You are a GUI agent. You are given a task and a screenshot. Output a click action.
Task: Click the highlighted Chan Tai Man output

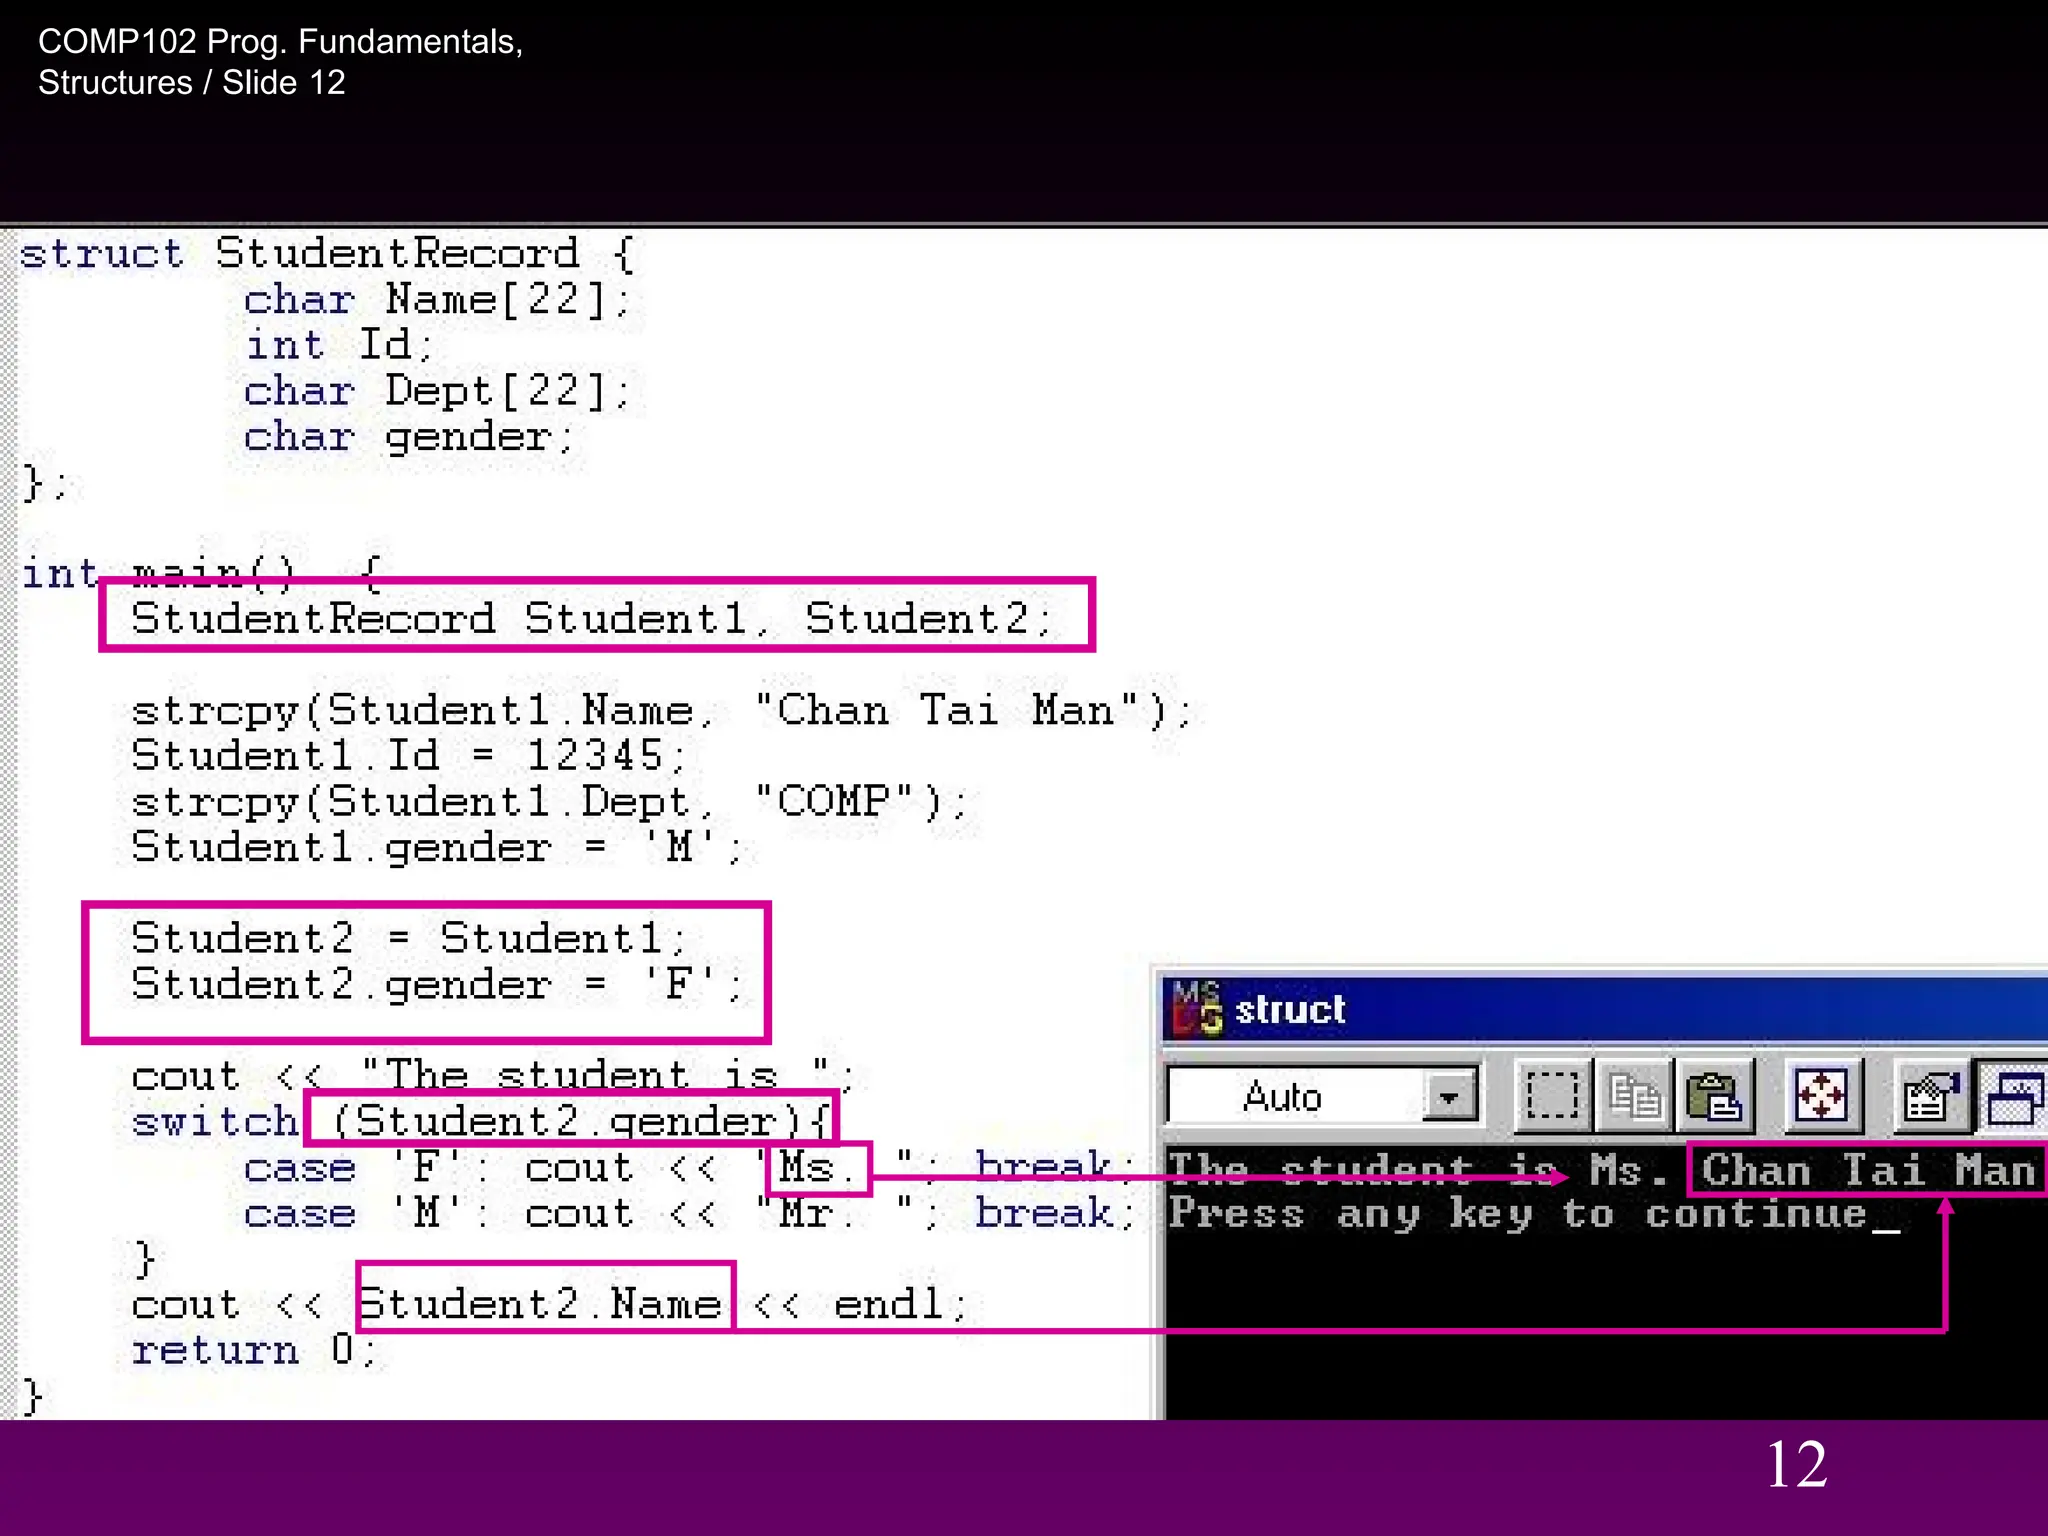click(1866, 1170)
